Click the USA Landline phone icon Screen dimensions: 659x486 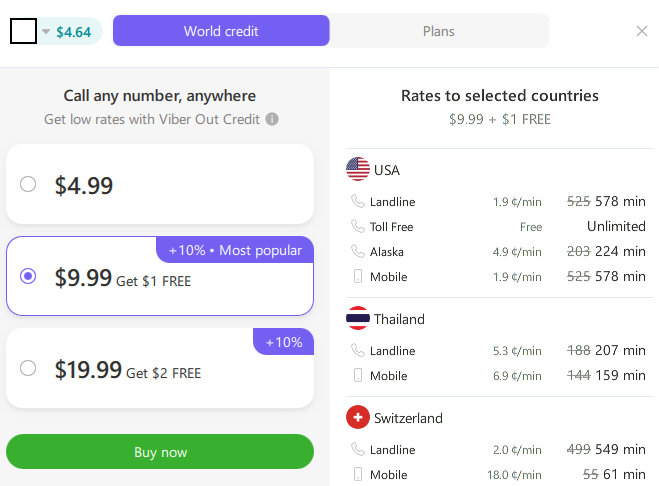(358, 201)
